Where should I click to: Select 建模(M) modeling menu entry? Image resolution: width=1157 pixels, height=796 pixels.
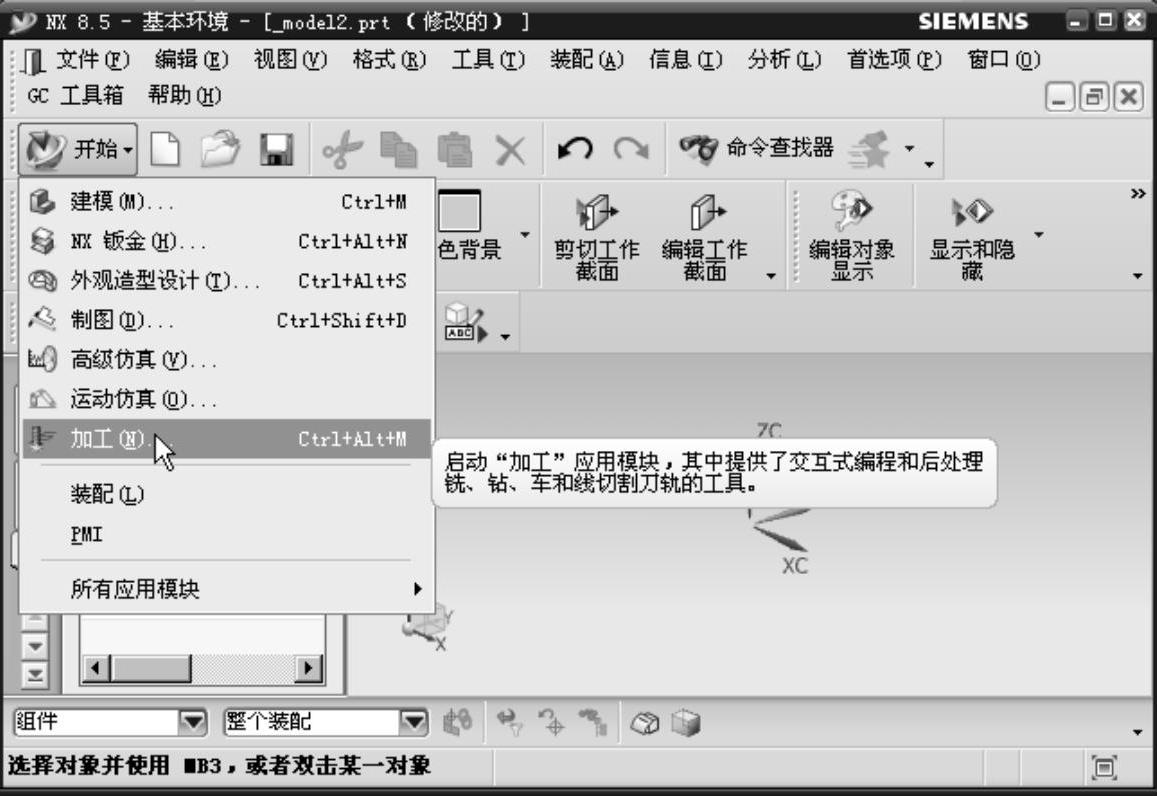pyautogui.click(x=226, y=201)
